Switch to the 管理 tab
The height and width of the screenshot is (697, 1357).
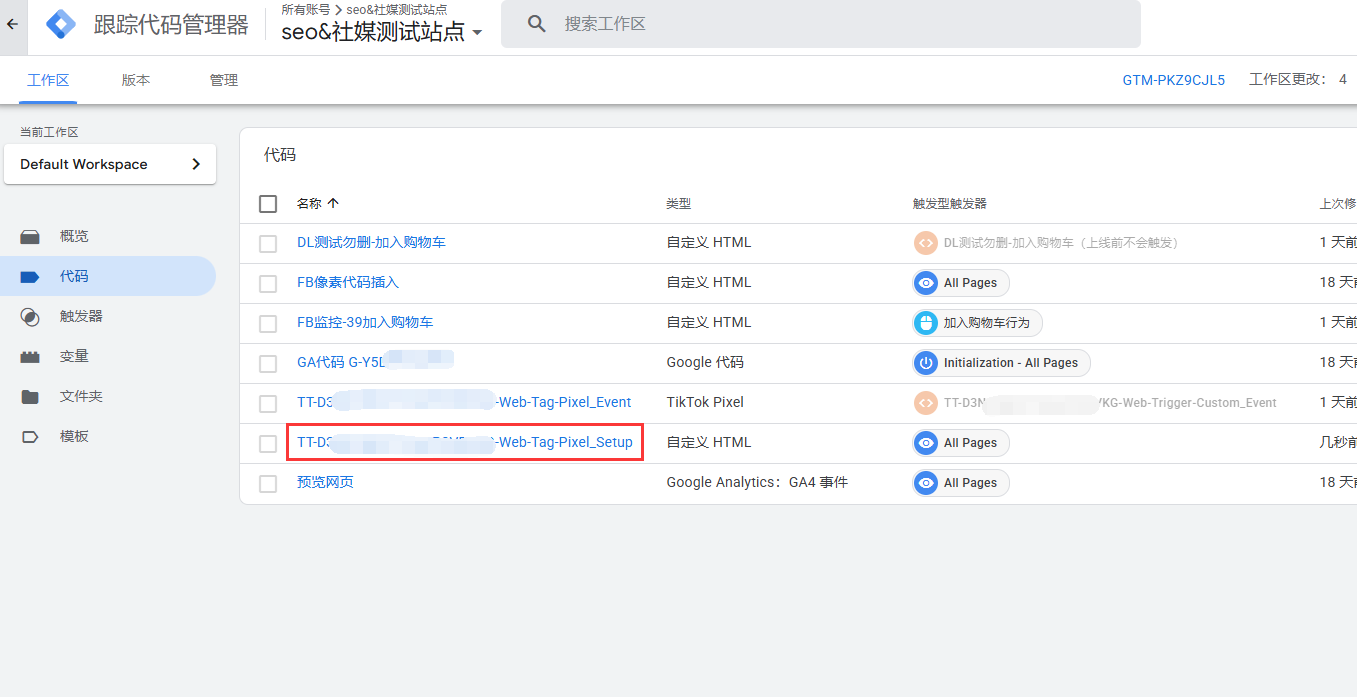(x=224, y=80)
